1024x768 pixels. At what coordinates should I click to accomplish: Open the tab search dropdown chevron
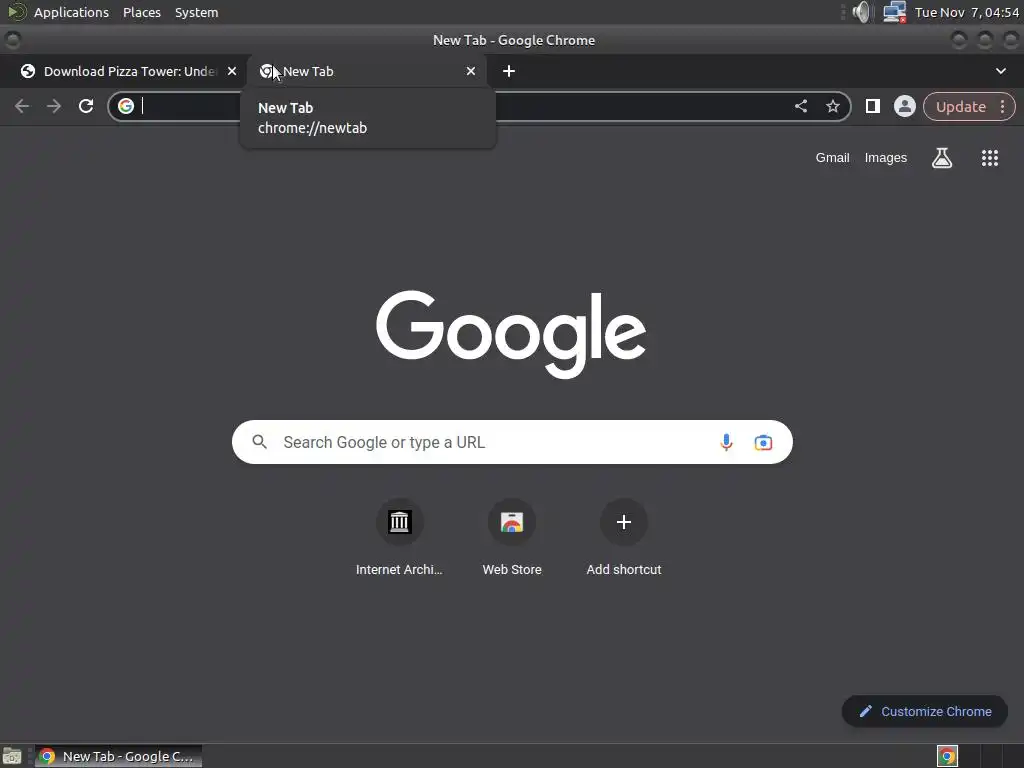pyautogui.click(x=1000, y=71)
